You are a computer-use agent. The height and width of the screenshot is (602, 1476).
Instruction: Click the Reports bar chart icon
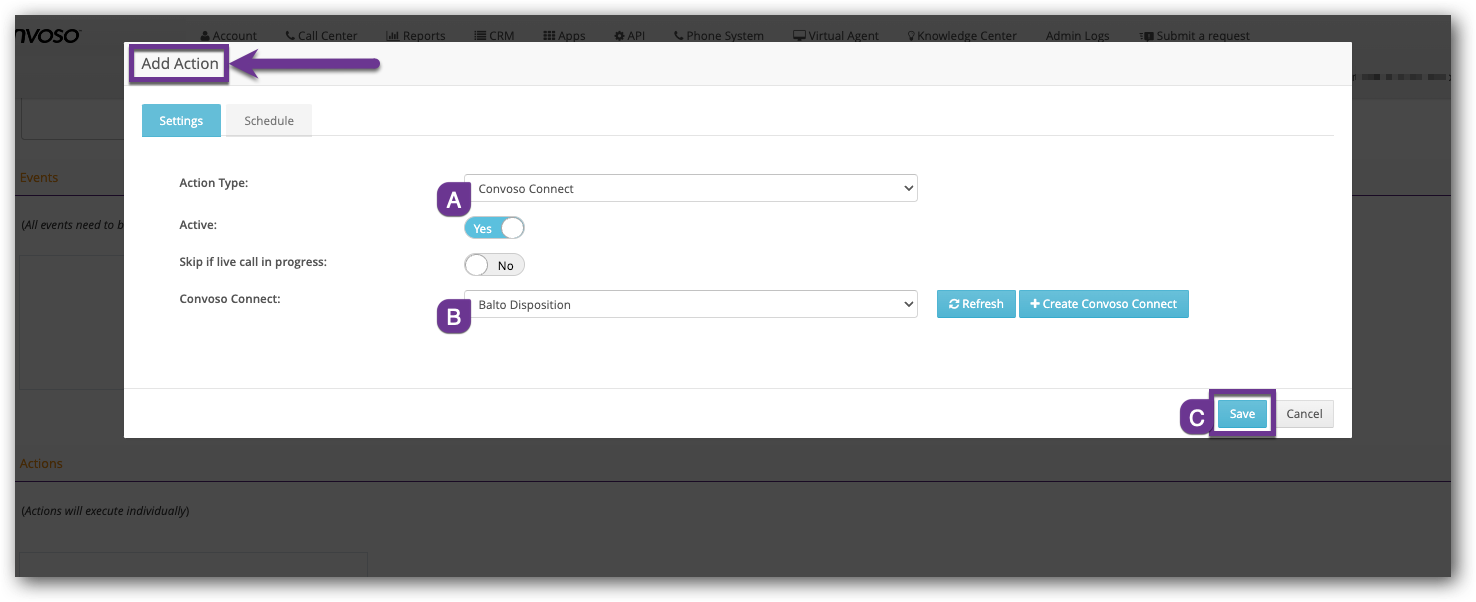(x=392, y=36)
